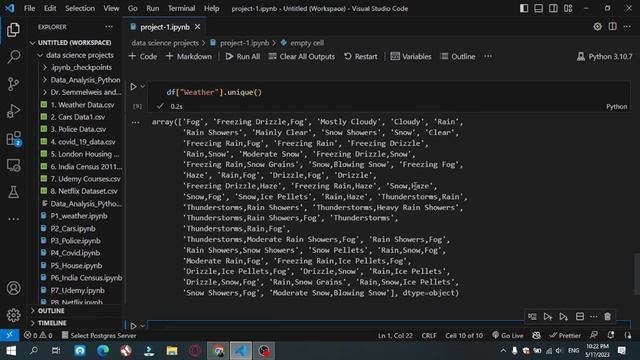The height and width of the screenshot is (360, 640).
Task: Open editor more actions ellipsis
Action: coord(627,27)
